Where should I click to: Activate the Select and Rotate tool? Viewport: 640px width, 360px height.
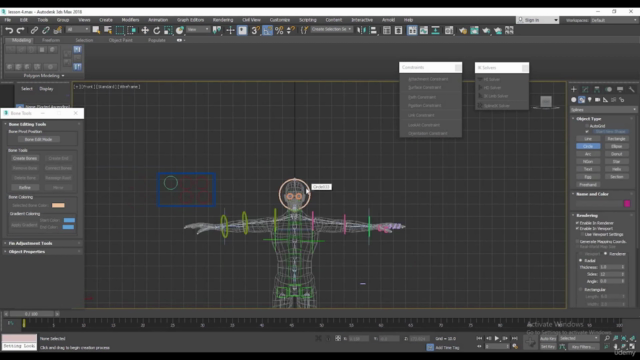pos(156,30)
